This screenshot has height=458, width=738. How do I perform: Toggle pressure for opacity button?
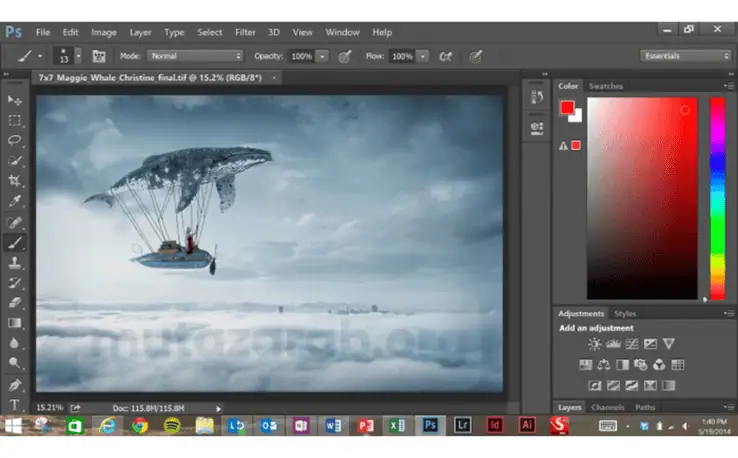click(345, 56)
